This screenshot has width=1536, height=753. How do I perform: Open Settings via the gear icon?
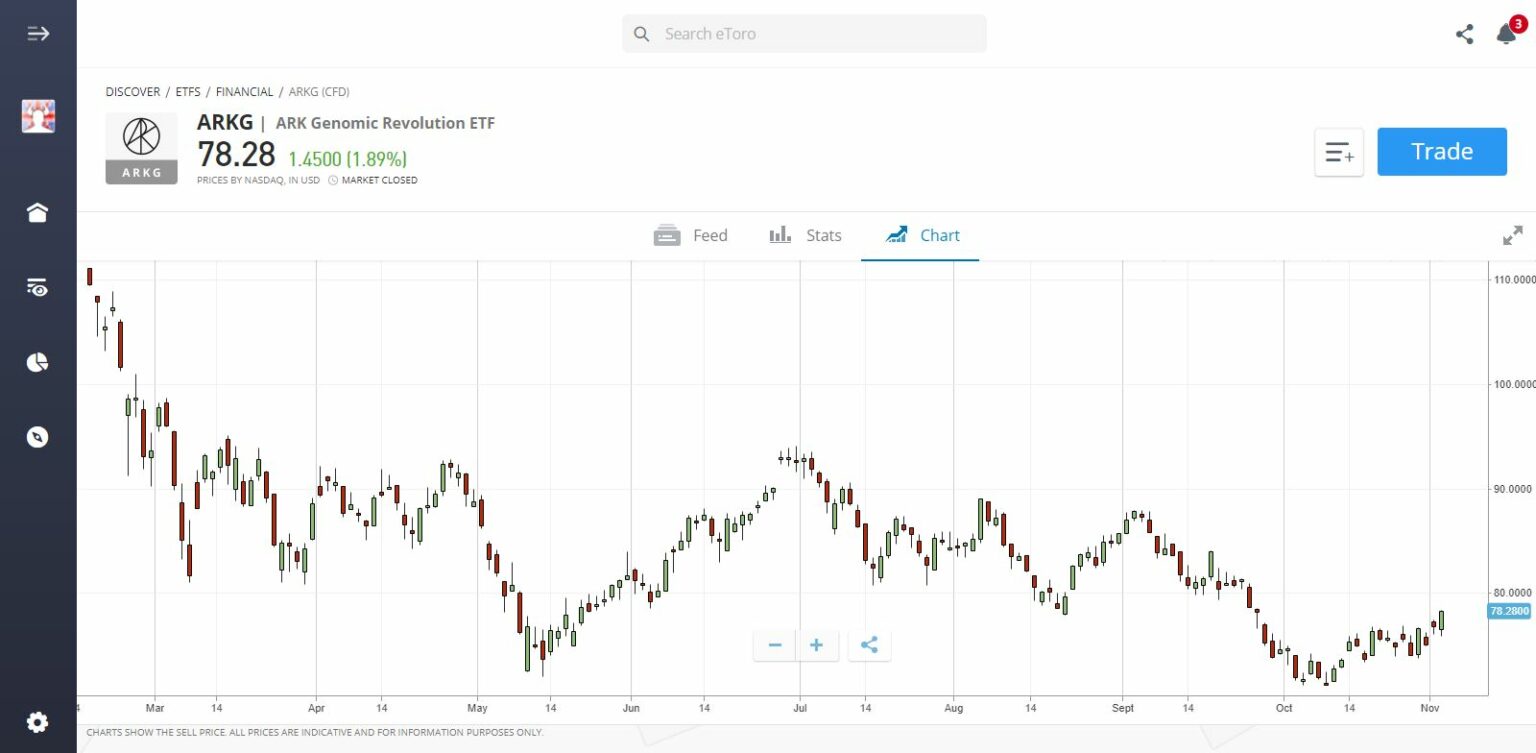click(x=37, y=721)
